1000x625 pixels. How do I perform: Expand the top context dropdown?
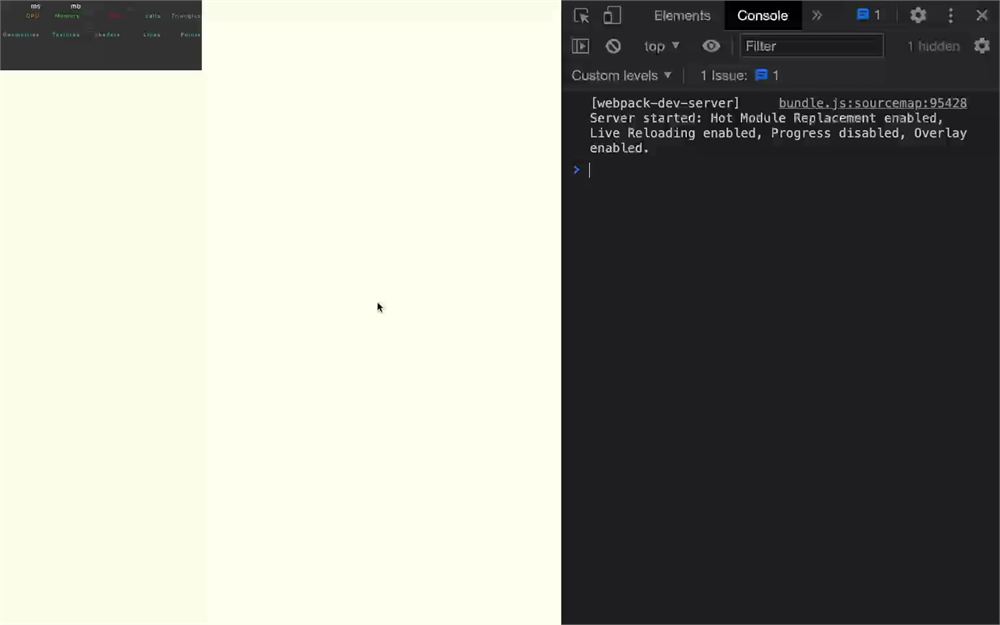661,46
